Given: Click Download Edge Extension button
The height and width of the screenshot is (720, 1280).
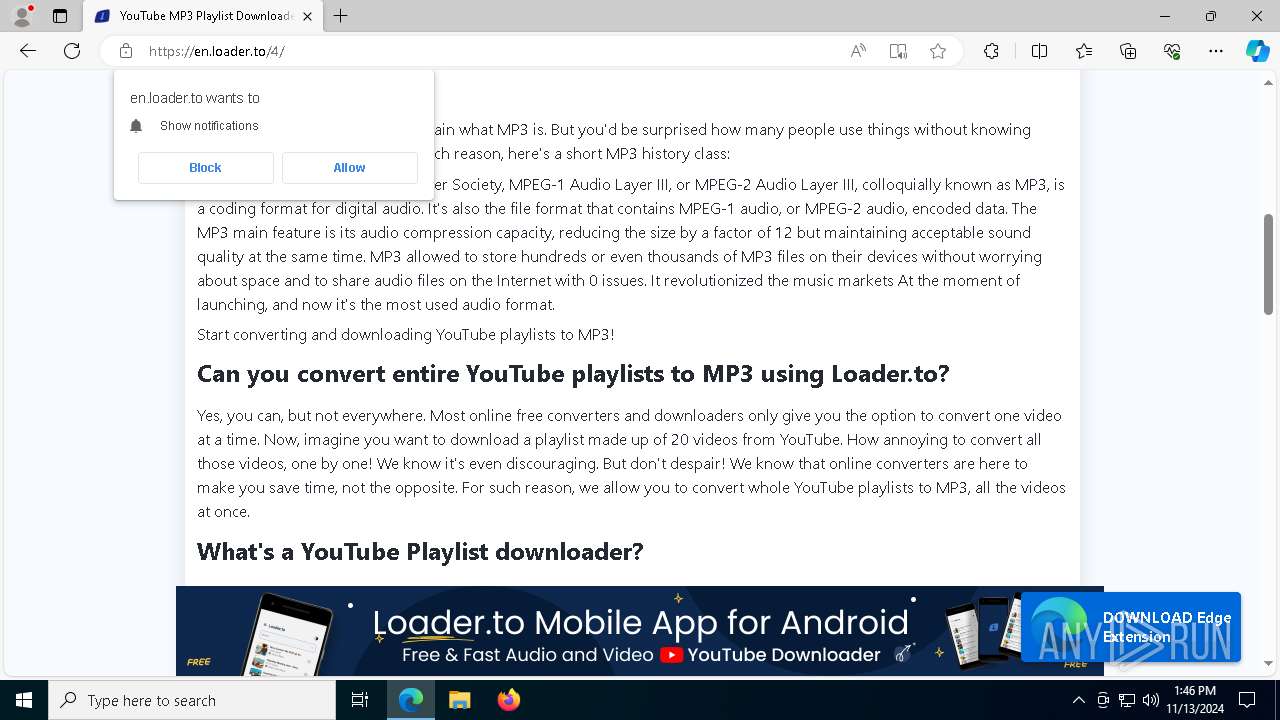Looking at the screenshot, I should coord(1131,627).
